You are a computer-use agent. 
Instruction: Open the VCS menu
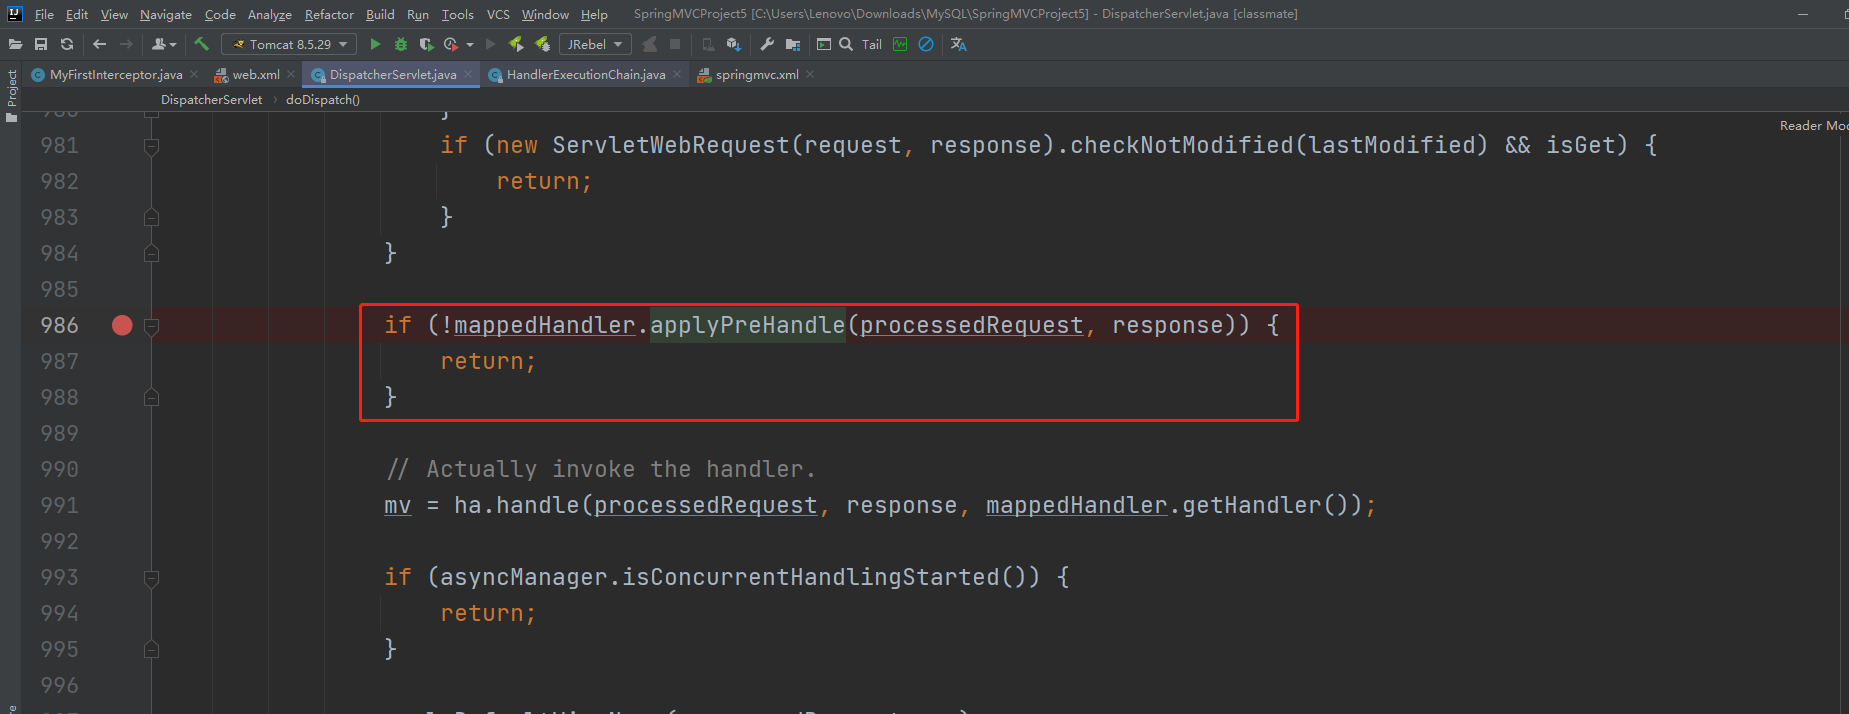[x=498, y=14]
